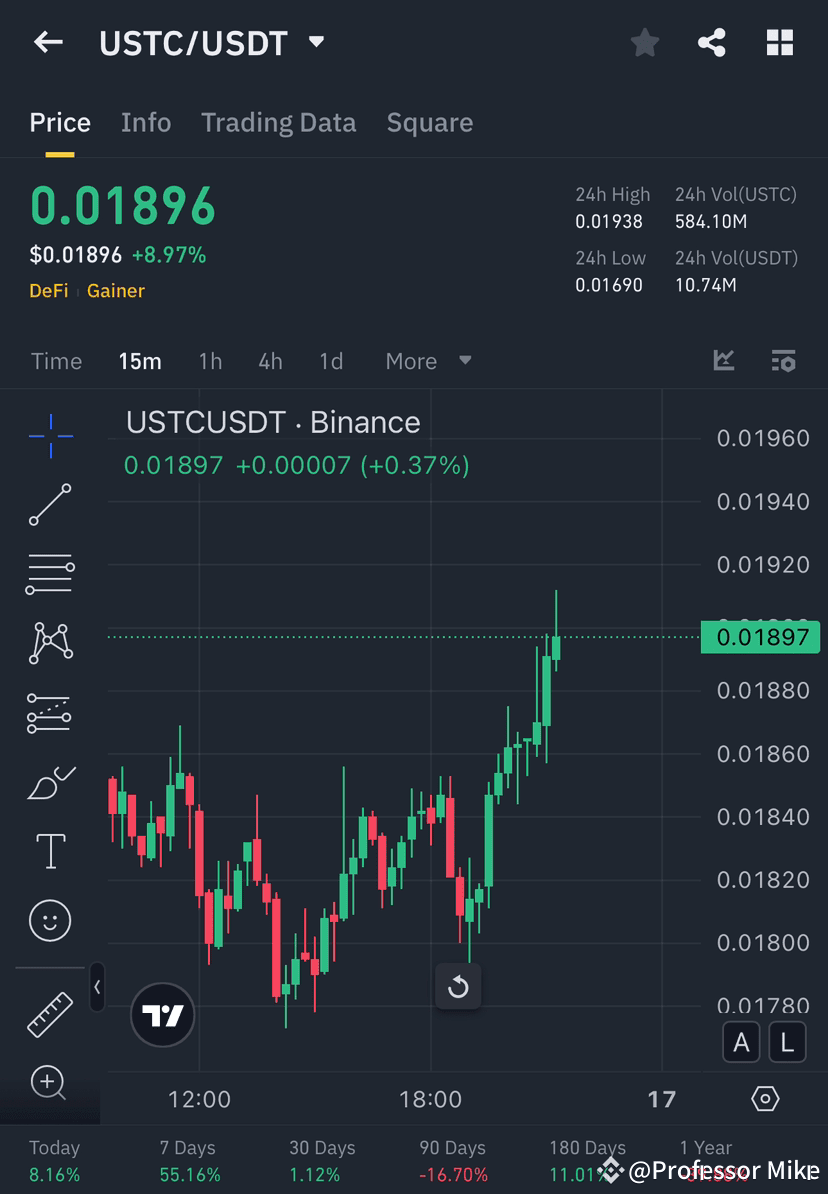The image size is (828, 1194).
Task: Open the Info tab
Action: (x=146, y=122)
